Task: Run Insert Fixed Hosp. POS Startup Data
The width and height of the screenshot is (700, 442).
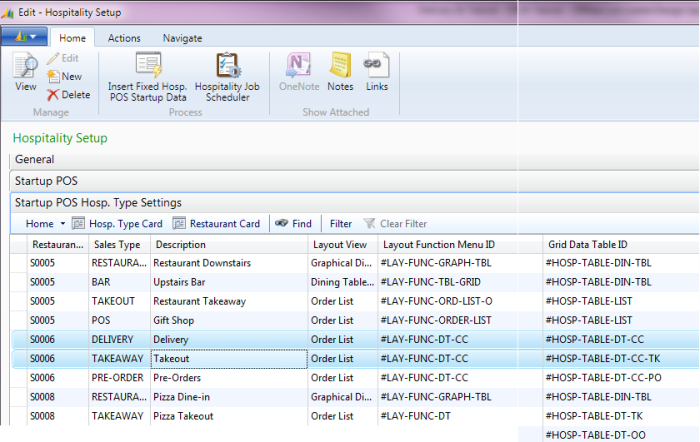Action: (147, 77)
